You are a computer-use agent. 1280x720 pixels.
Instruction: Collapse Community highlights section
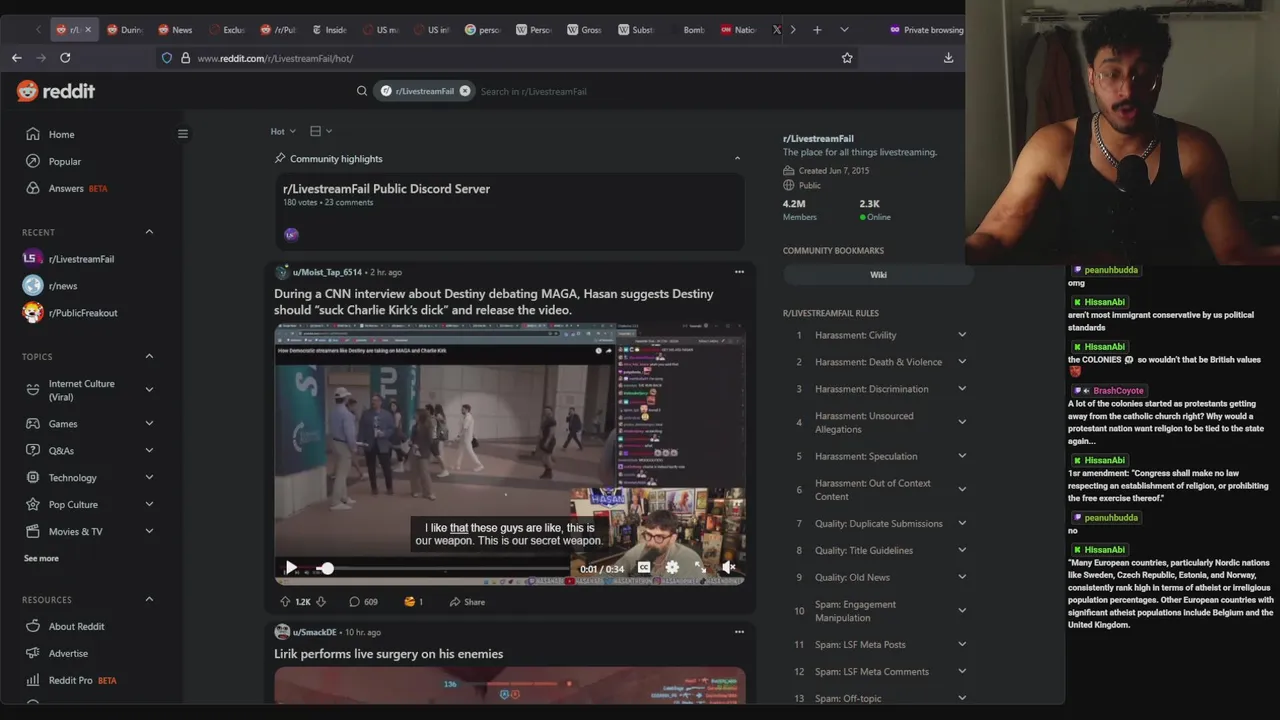tap(737, 158)
